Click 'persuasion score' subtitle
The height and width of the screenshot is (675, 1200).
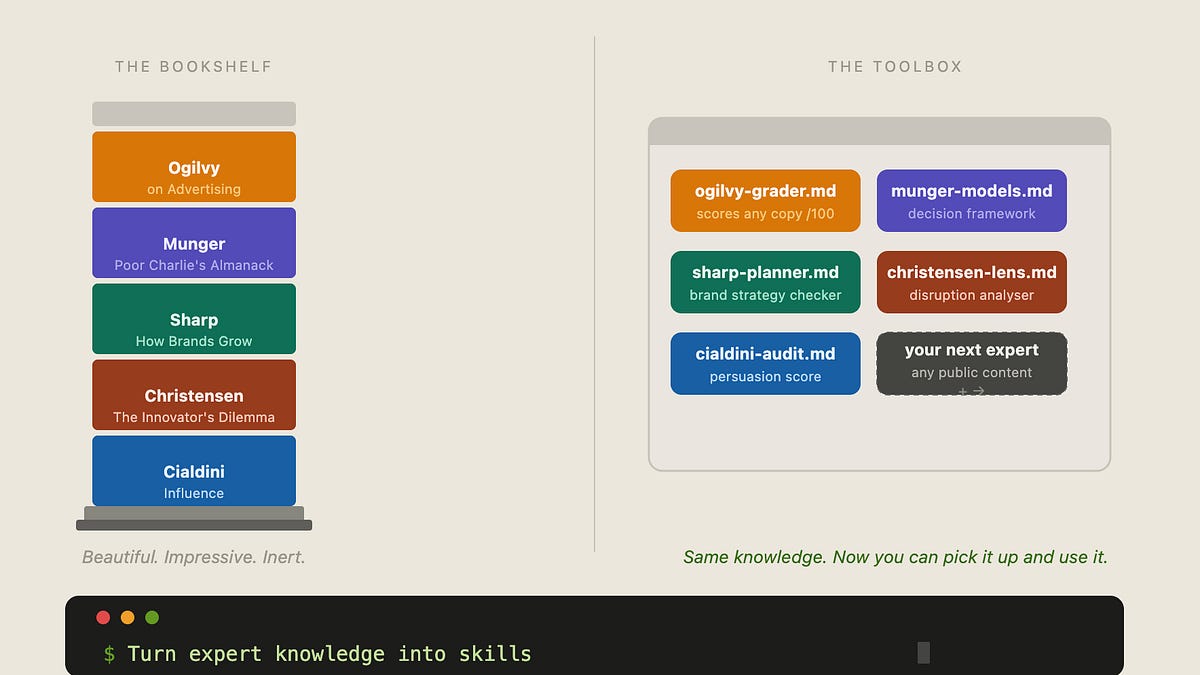(766, 377)
